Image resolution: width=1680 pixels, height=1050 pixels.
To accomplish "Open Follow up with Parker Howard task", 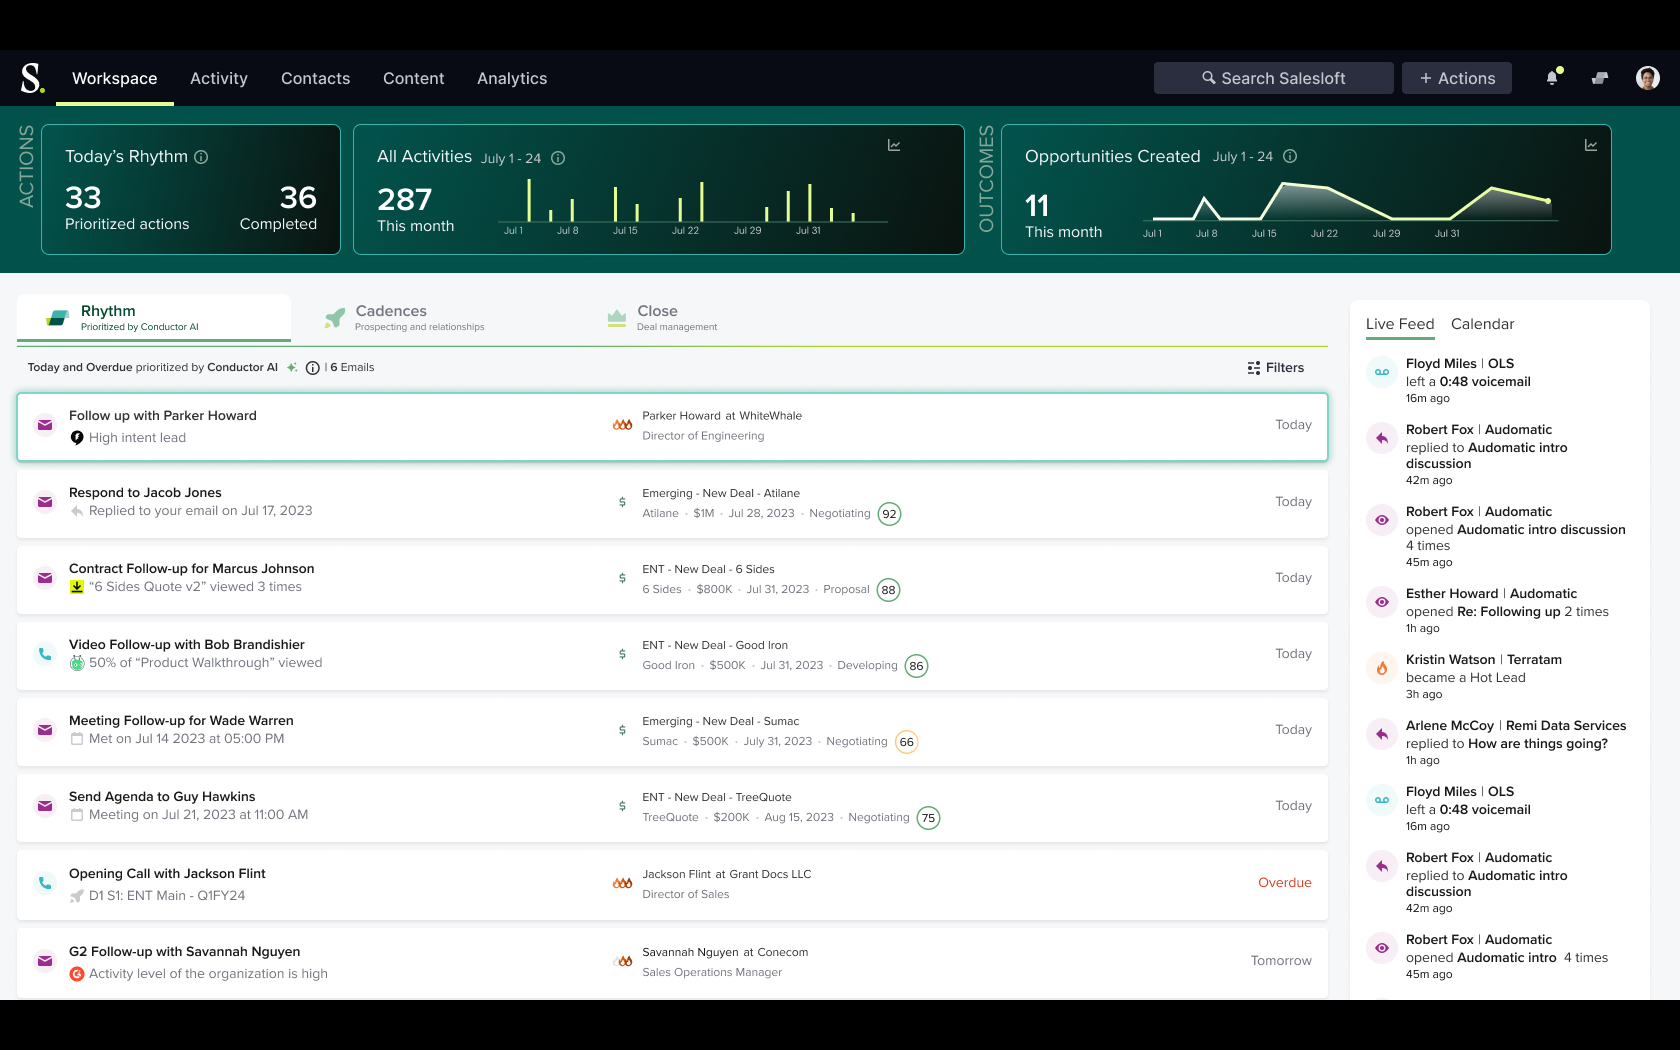I will [x=163, y=416].
